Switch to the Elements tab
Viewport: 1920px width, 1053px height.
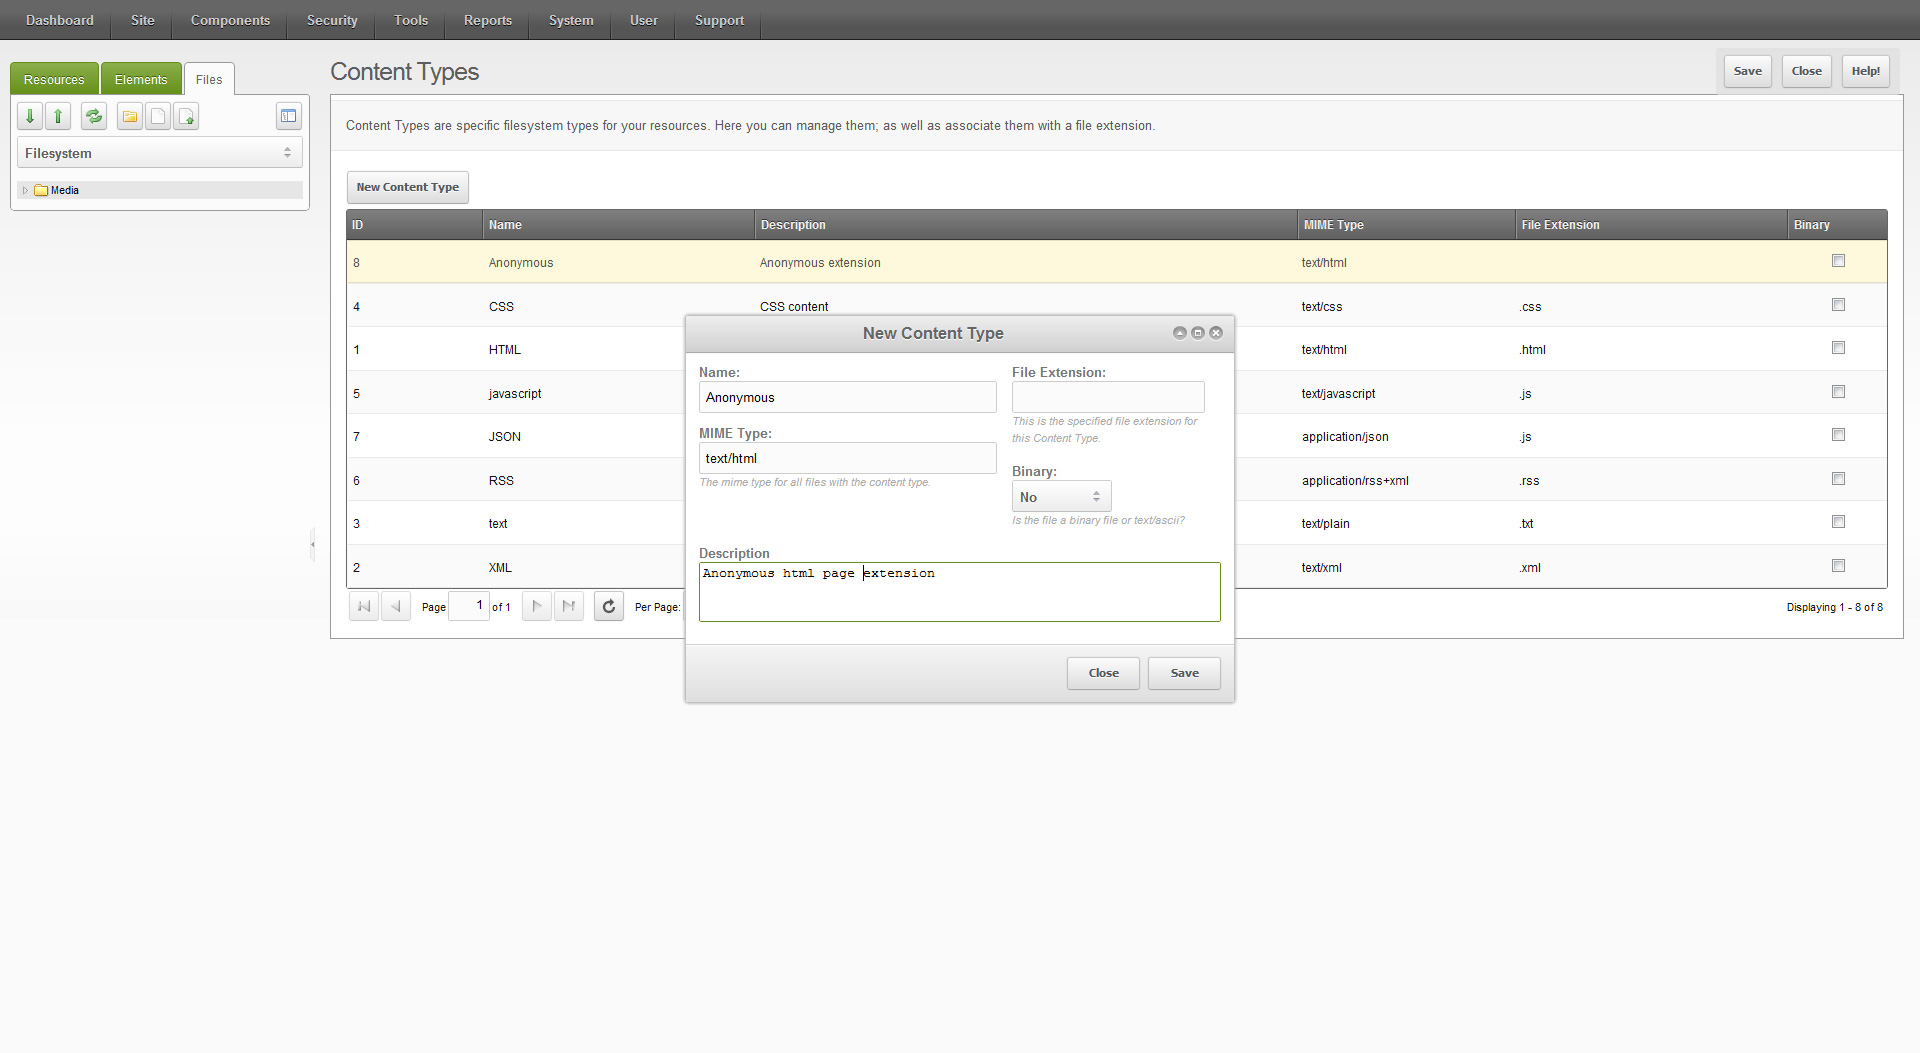click(141, 79)
